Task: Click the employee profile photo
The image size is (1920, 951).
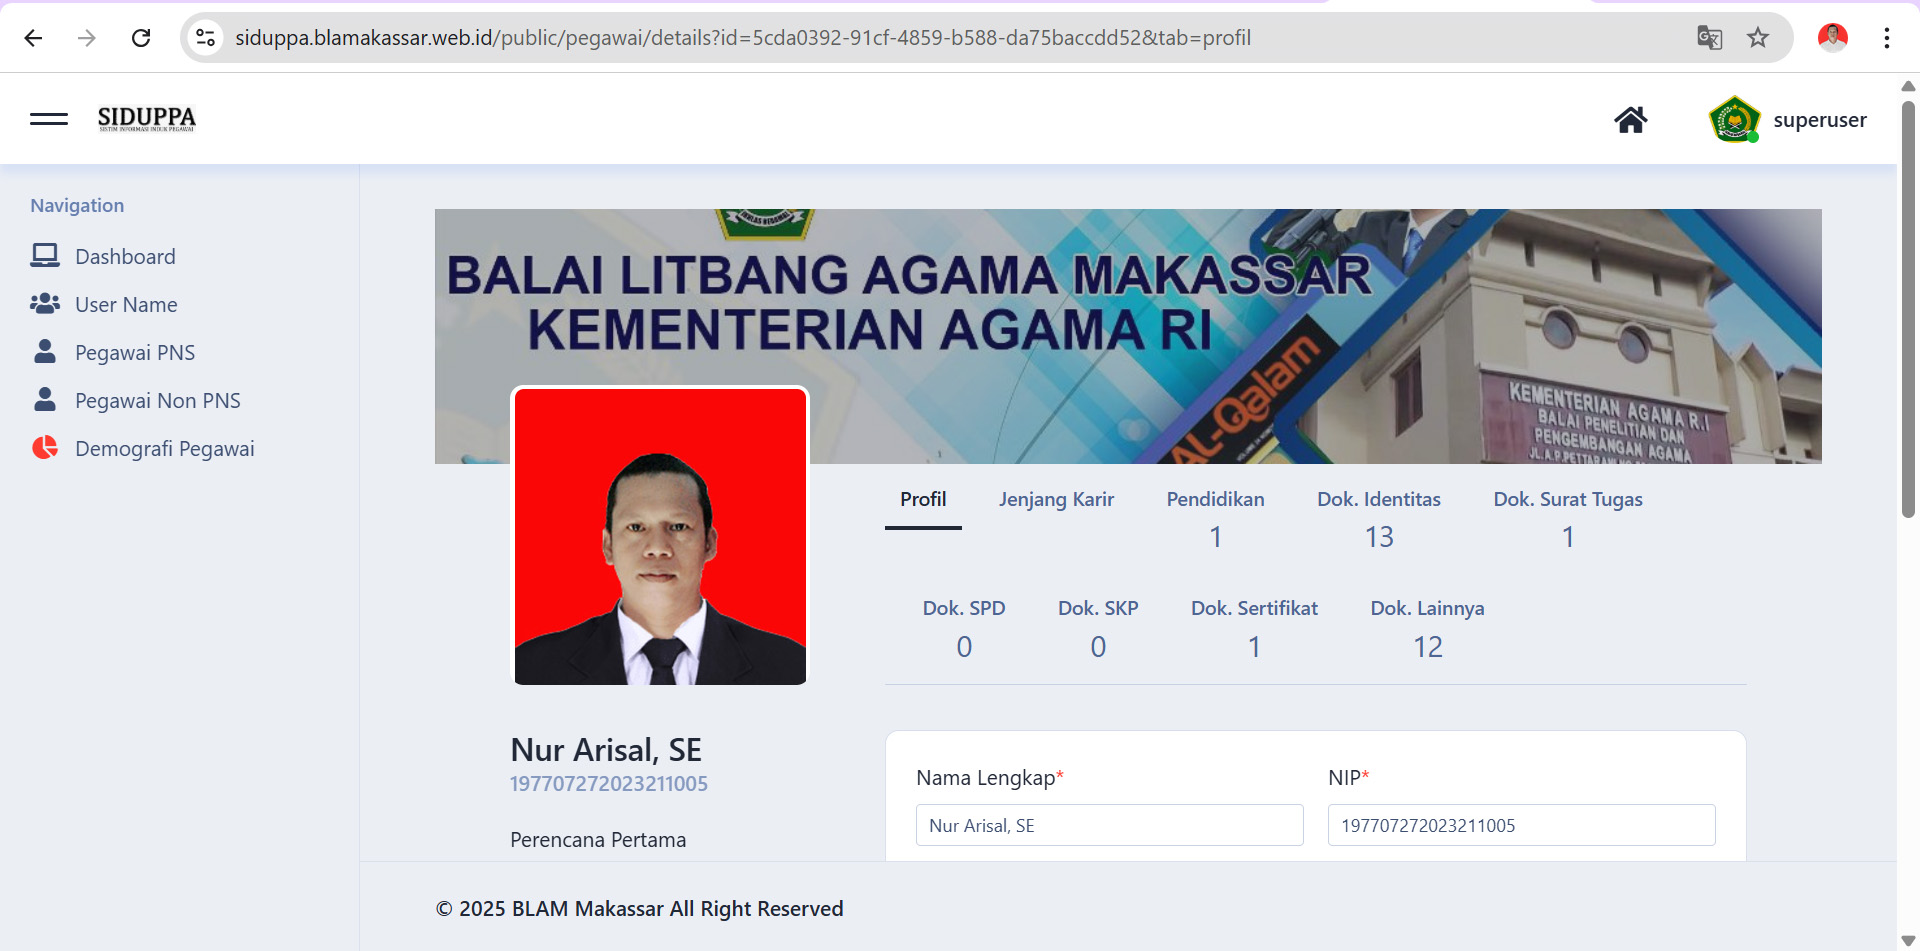Action: pos(660,536)
